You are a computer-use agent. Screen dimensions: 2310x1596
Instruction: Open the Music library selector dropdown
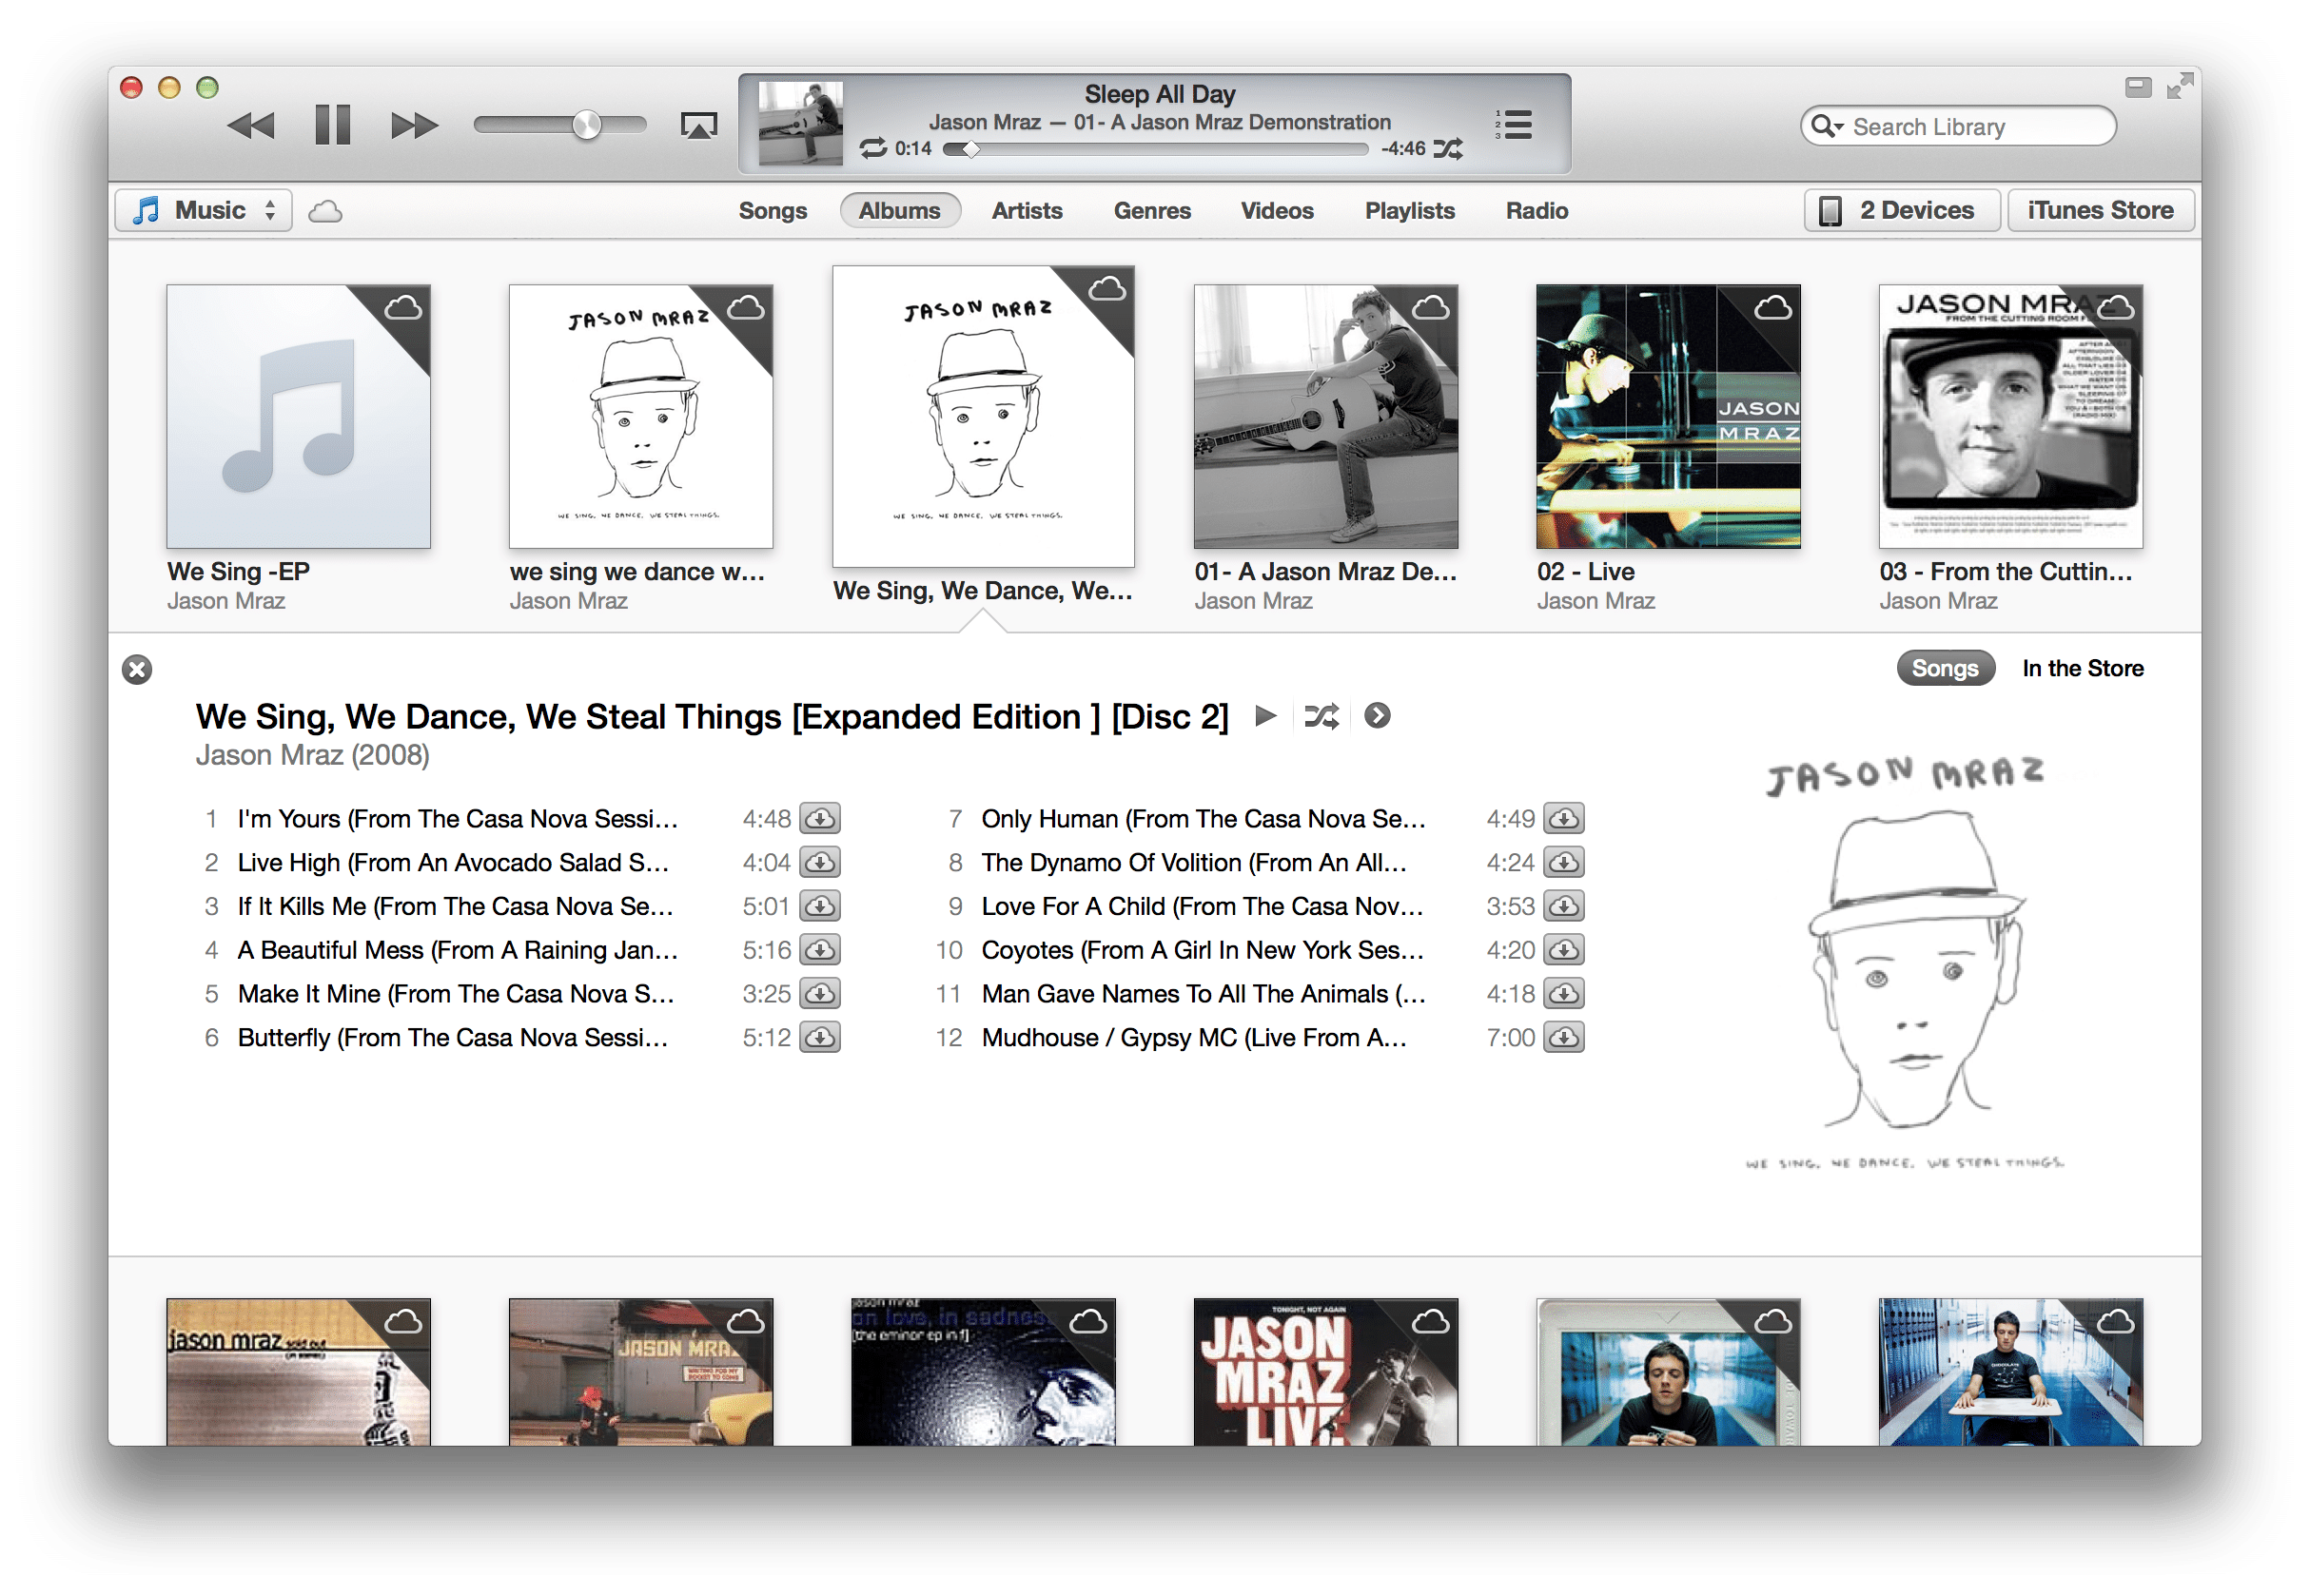(x=204, y=211)
